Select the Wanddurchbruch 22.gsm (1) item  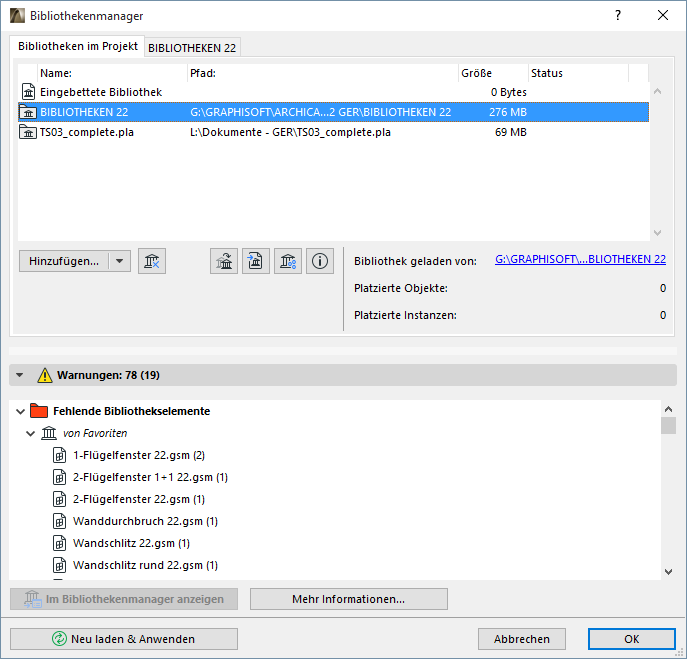click(x=145, y=521)
